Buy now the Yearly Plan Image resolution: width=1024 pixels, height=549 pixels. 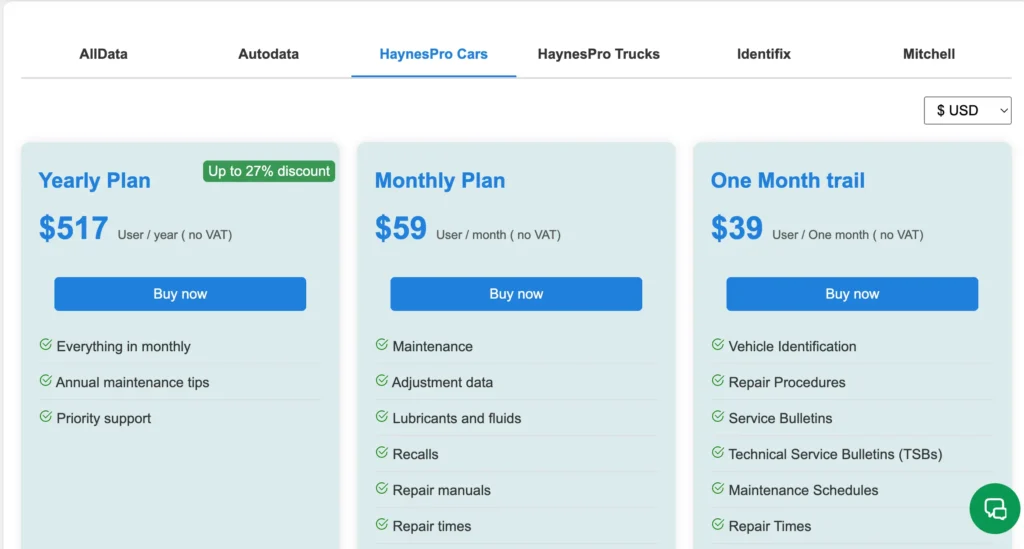tap(180, 294)
